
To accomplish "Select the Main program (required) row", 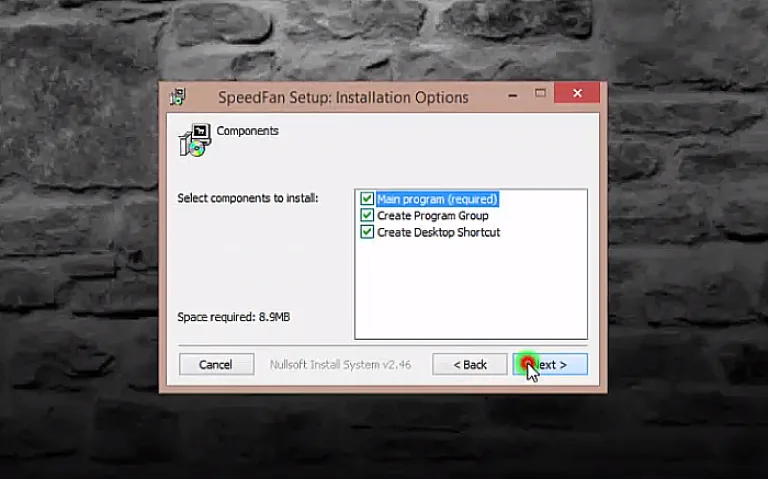I will [437, 199].
